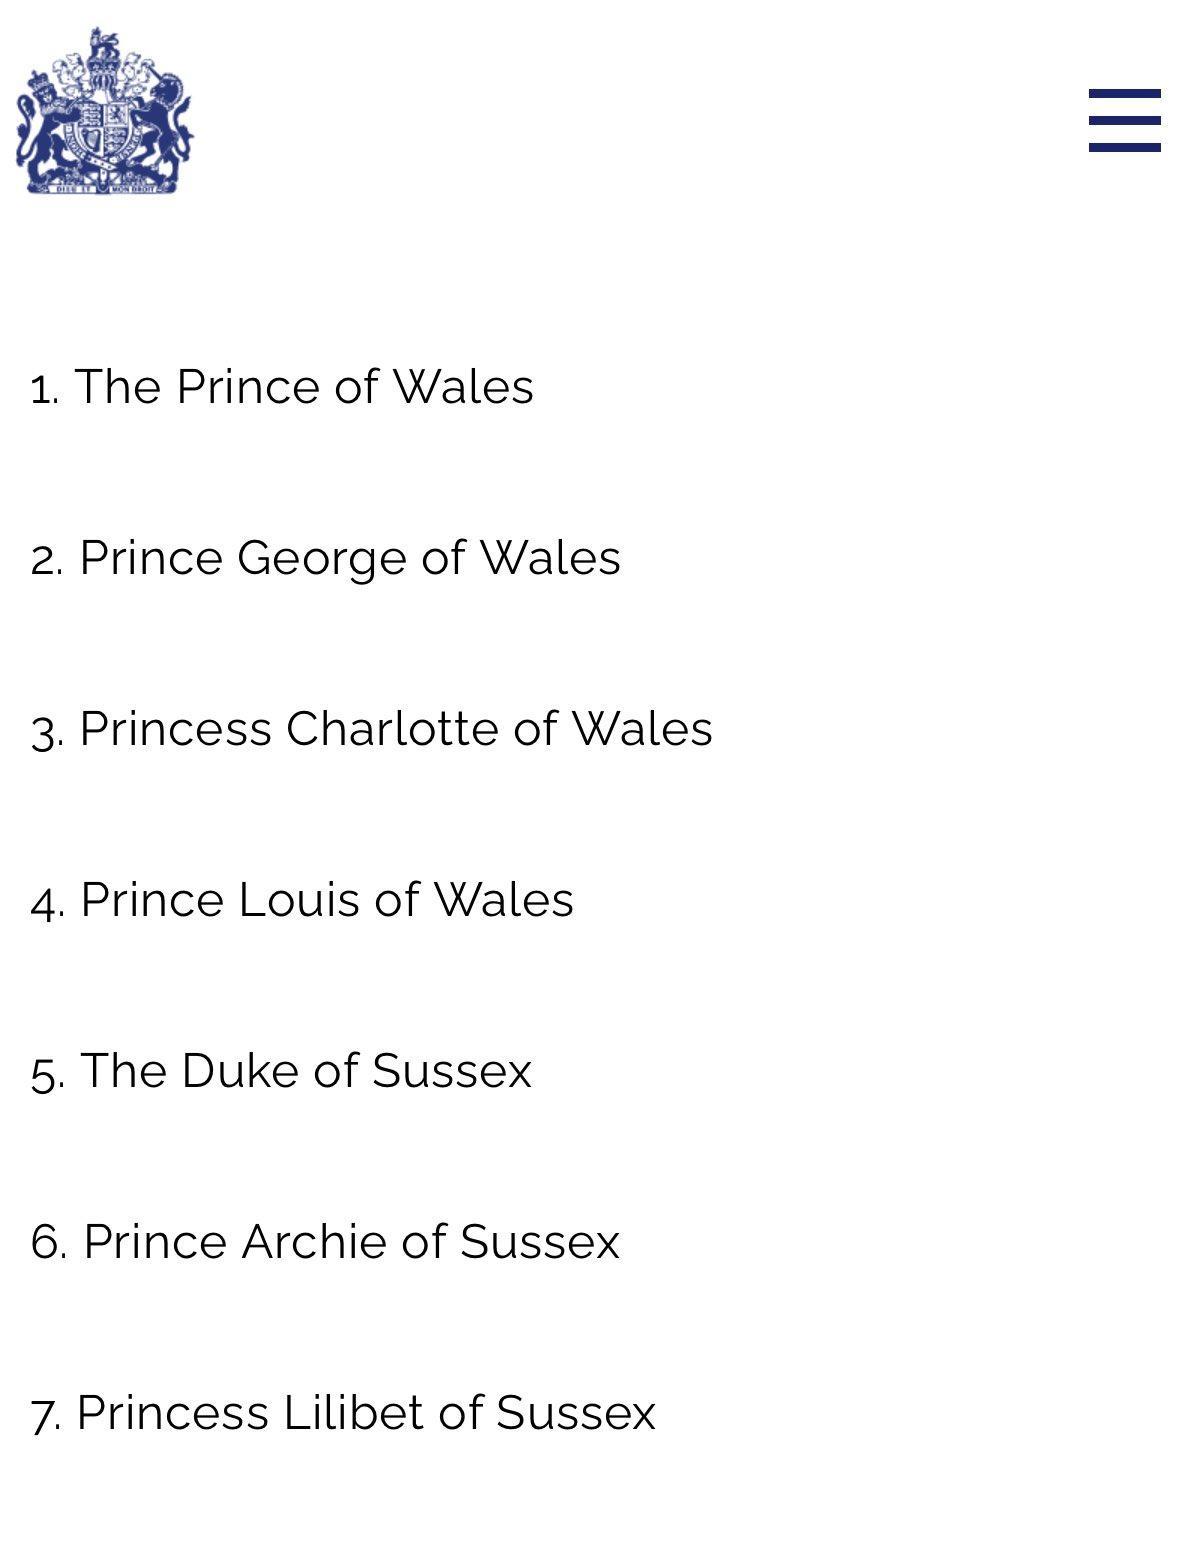Click "Princess Charlotte of Wales" text
This screenshot has height=1544, width=1179.
(395, 729)
